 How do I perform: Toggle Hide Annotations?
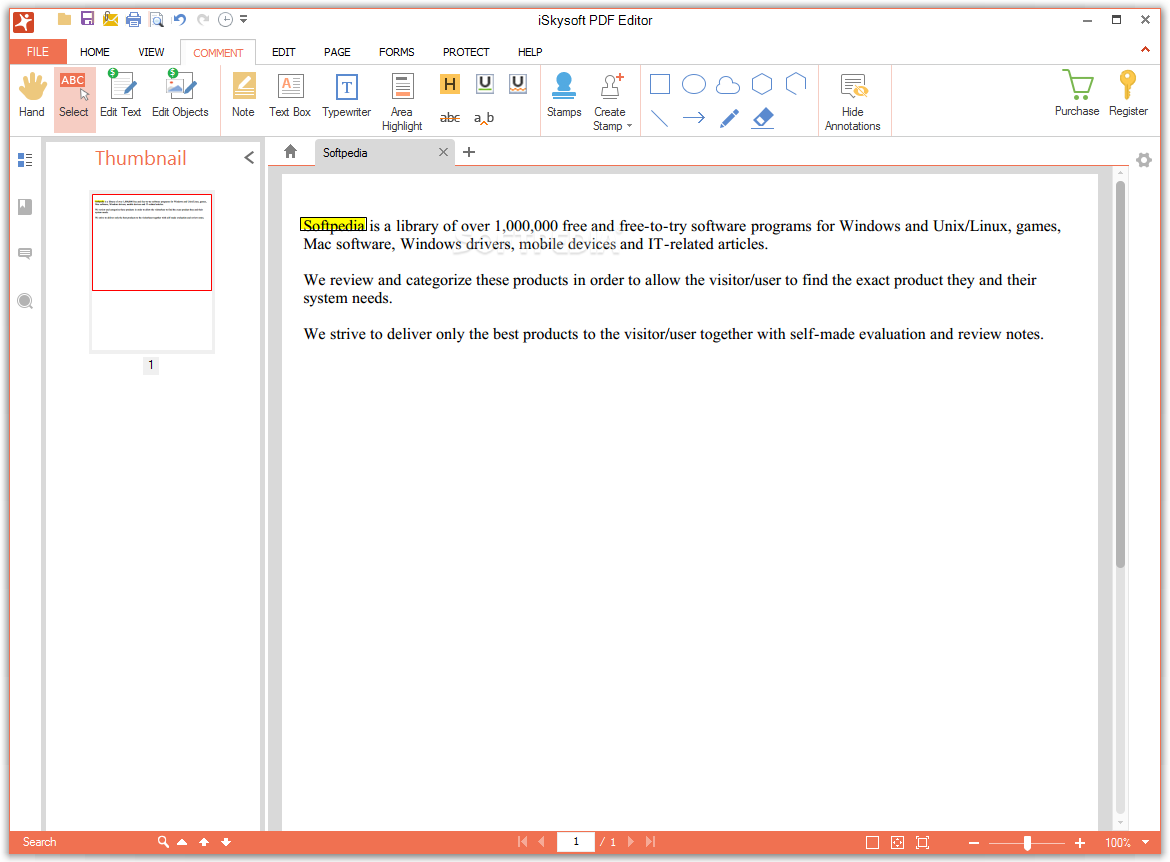pyautogui.click(x=853, y=102)
